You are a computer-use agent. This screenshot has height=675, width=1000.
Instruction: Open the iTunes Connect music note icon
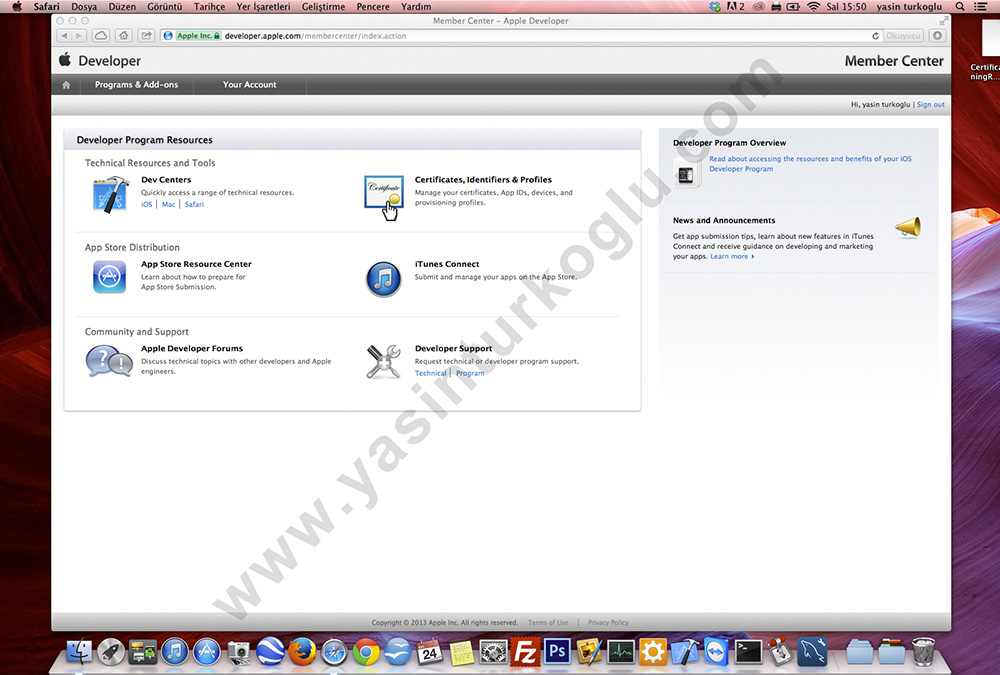(x=383, y=279)
